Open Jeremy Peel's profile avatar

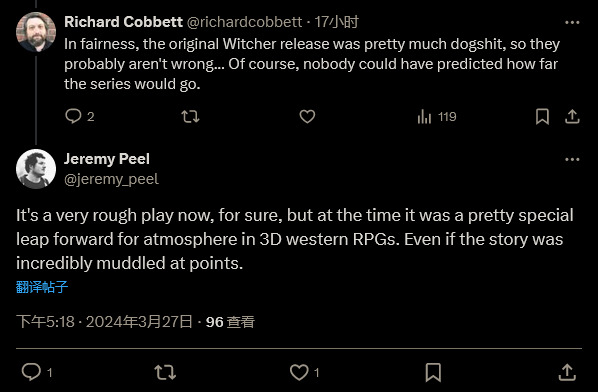[x=36, y=169]
